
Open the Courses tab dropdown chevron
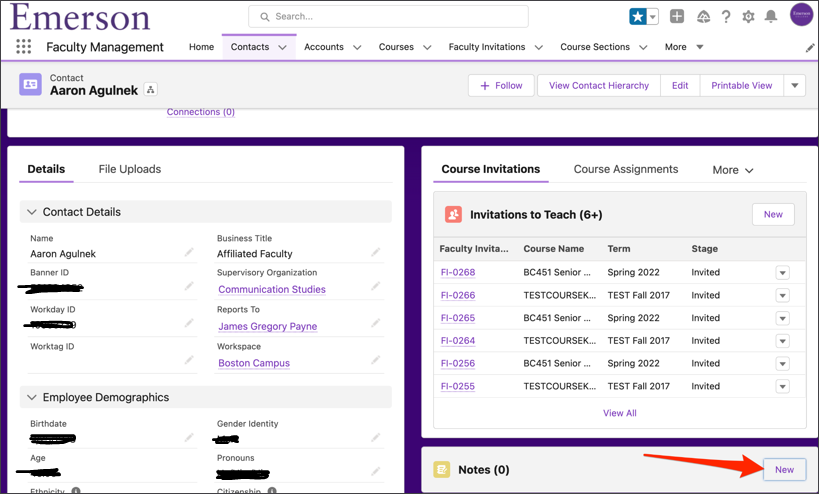click(x=427, y=47)
